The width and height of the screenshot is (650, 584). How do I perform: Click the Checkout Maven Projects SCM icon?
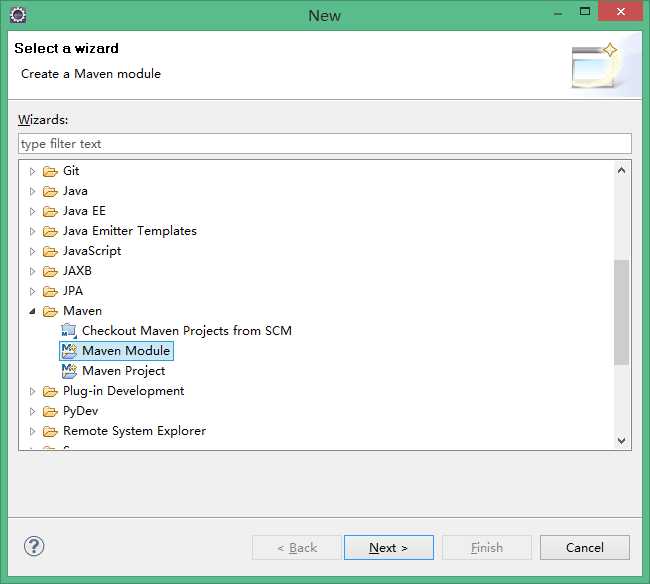69,331
